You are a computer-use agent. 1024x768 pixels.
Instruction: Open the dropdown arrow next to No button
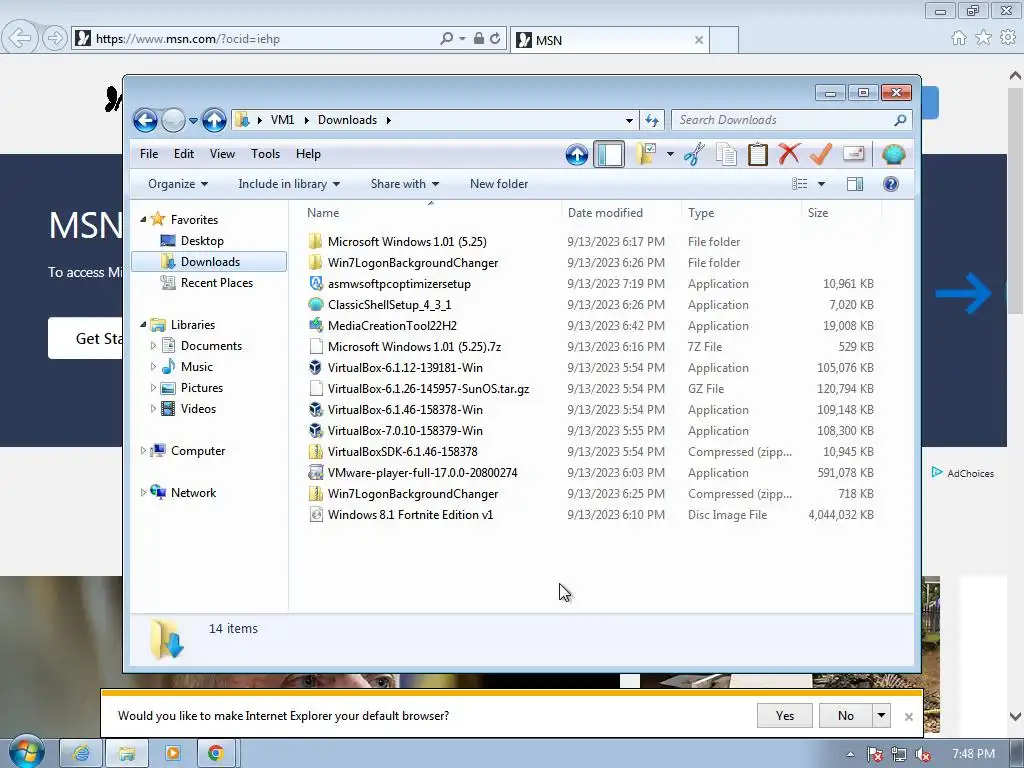pos(881,716)
